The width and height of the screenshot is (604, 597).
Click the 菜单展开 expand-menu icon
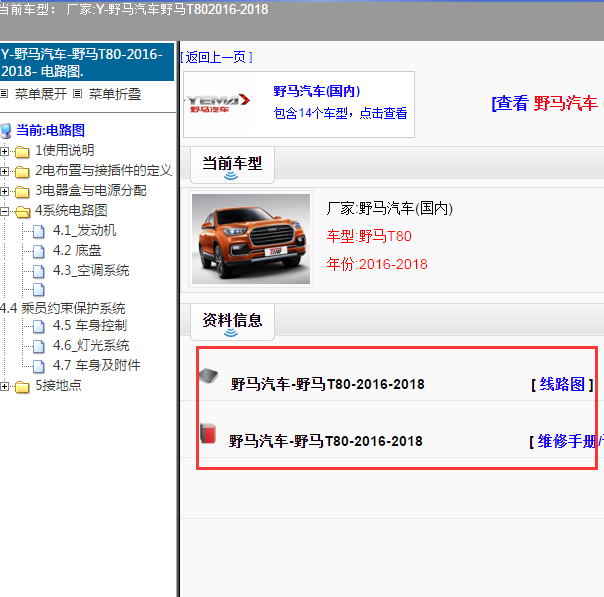coord(4,94)
